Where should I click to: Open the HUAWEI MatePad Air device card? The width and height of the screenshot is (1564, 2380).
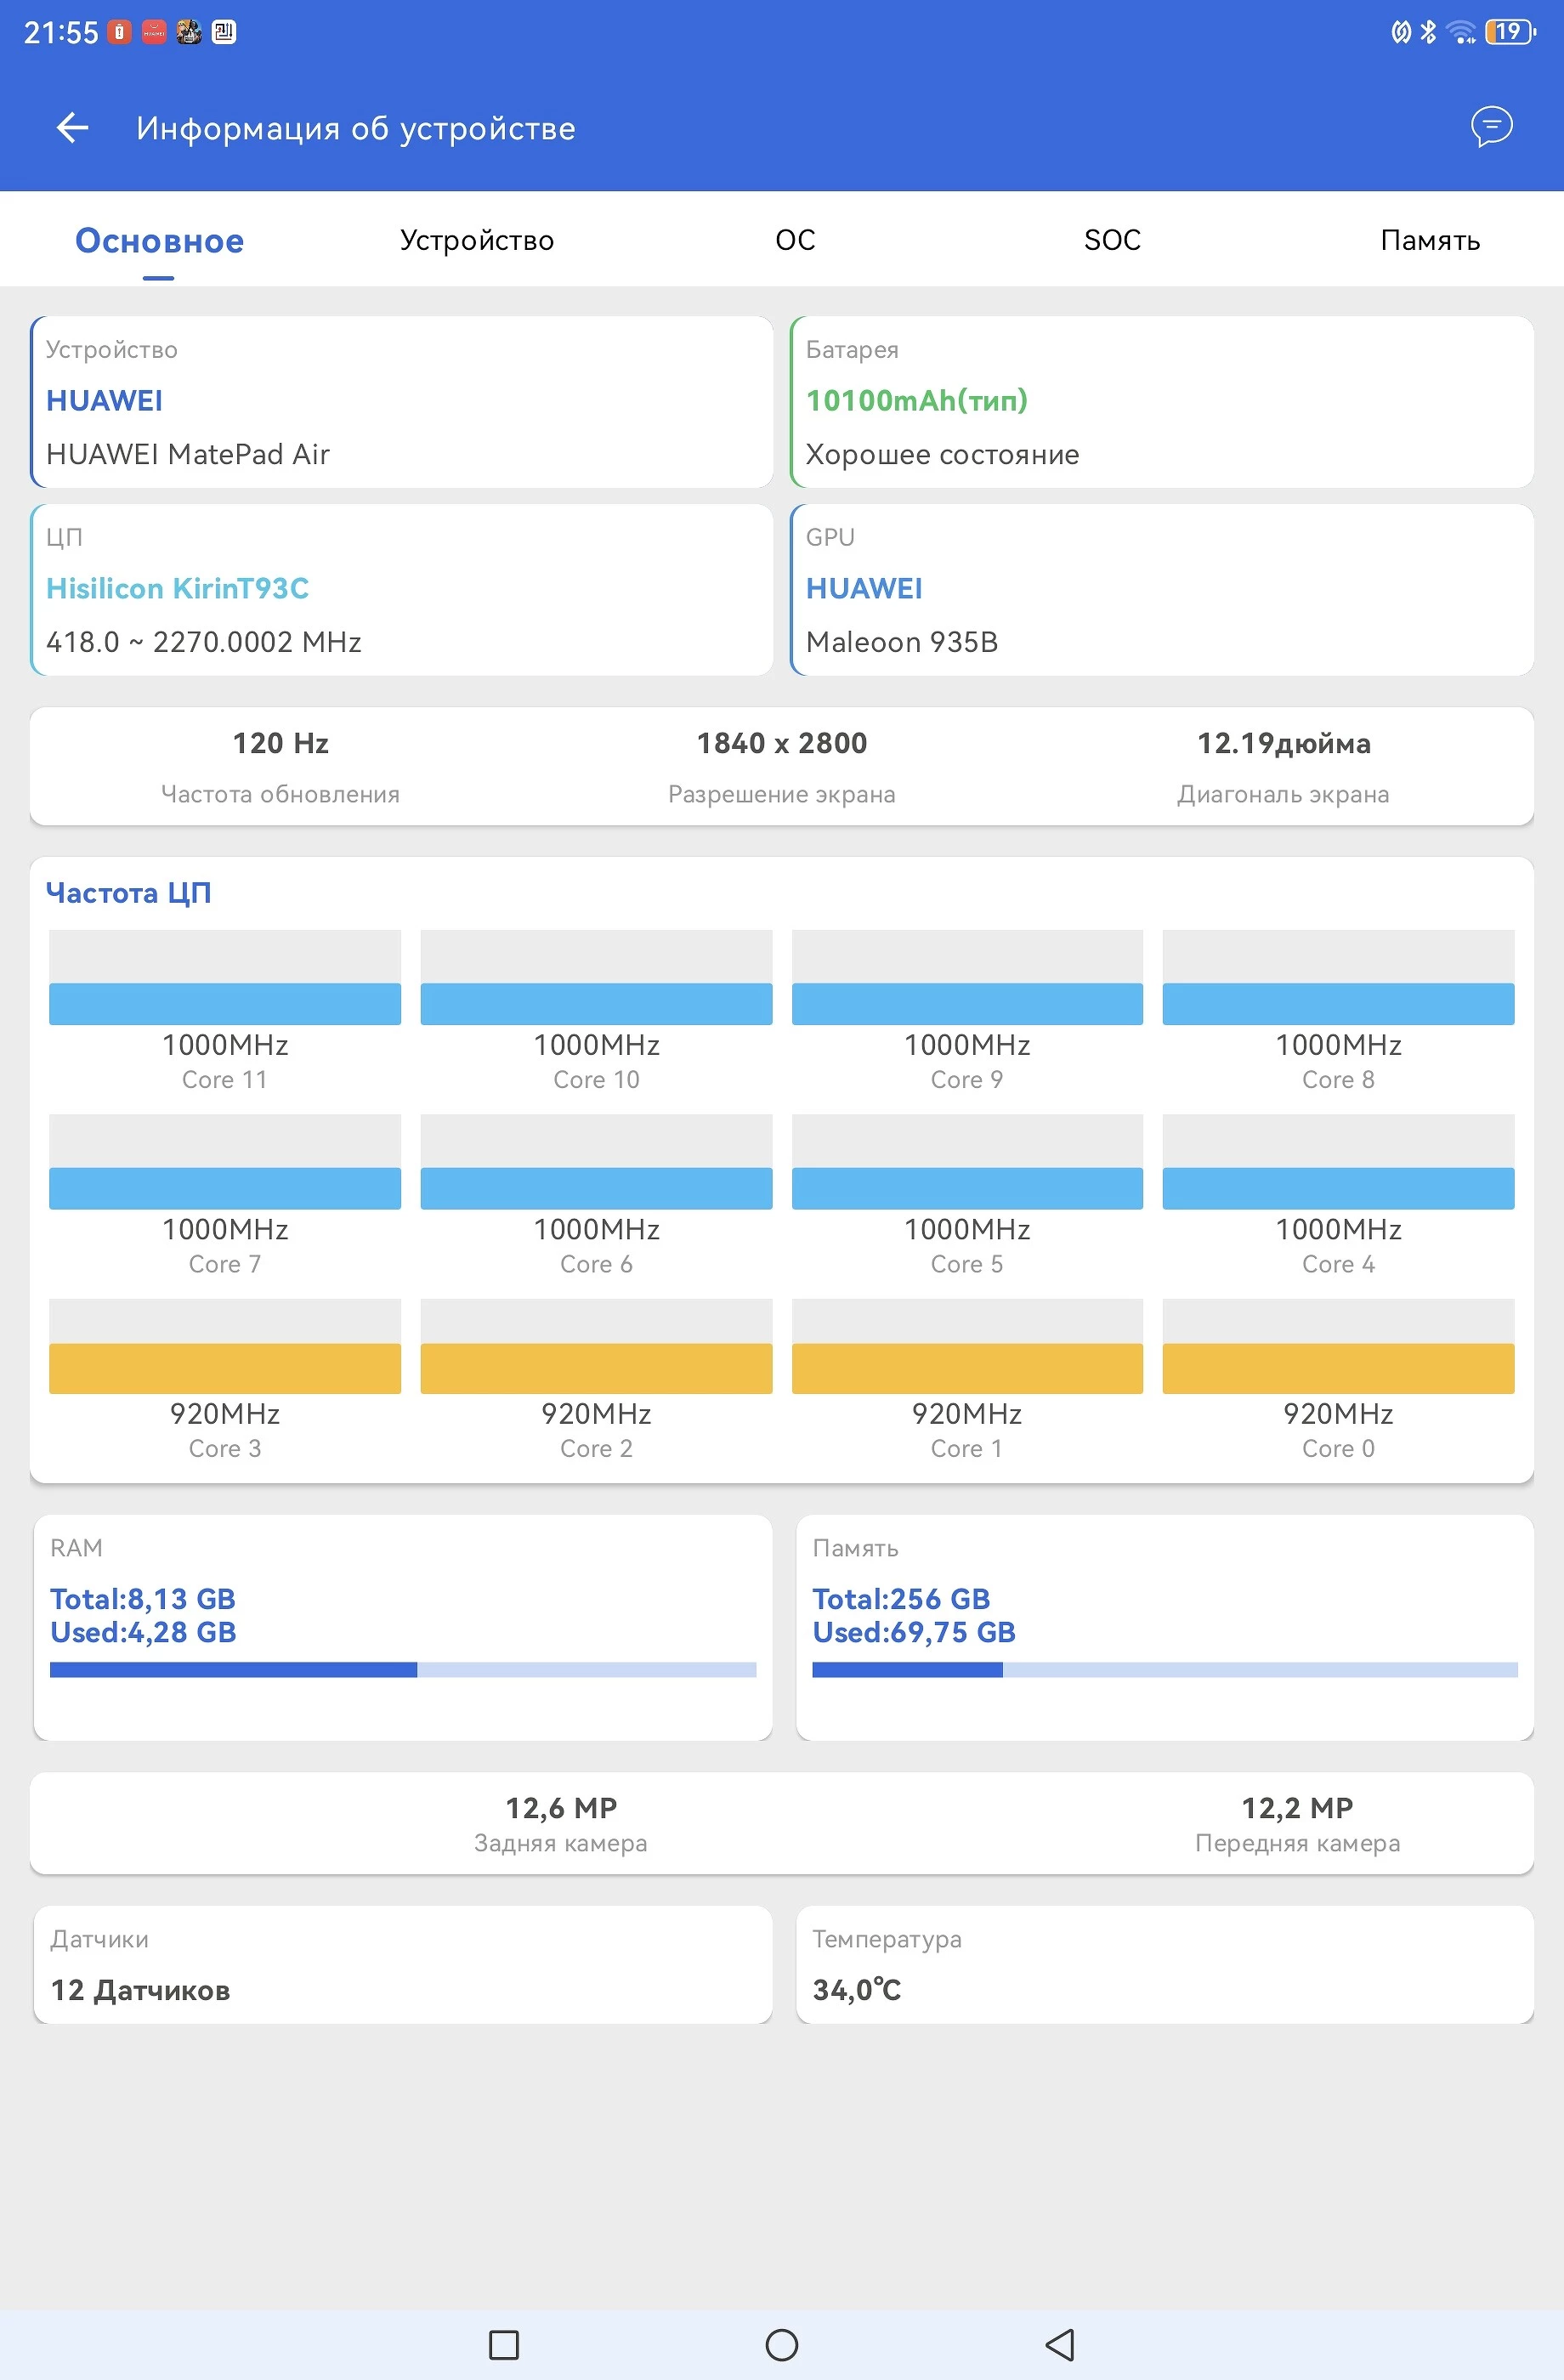(402, 402)
